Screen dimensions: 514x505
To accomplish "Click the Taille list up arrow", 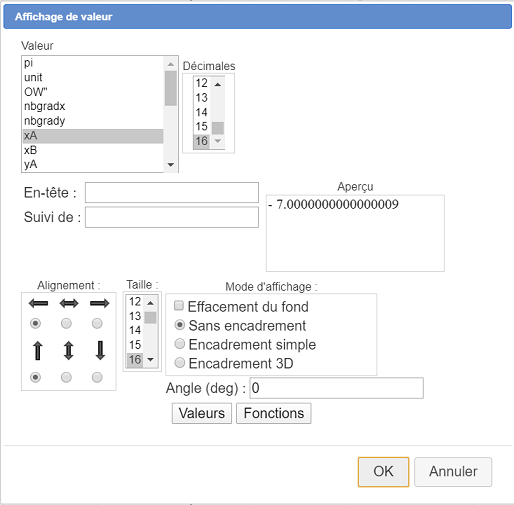I will 151,303.
